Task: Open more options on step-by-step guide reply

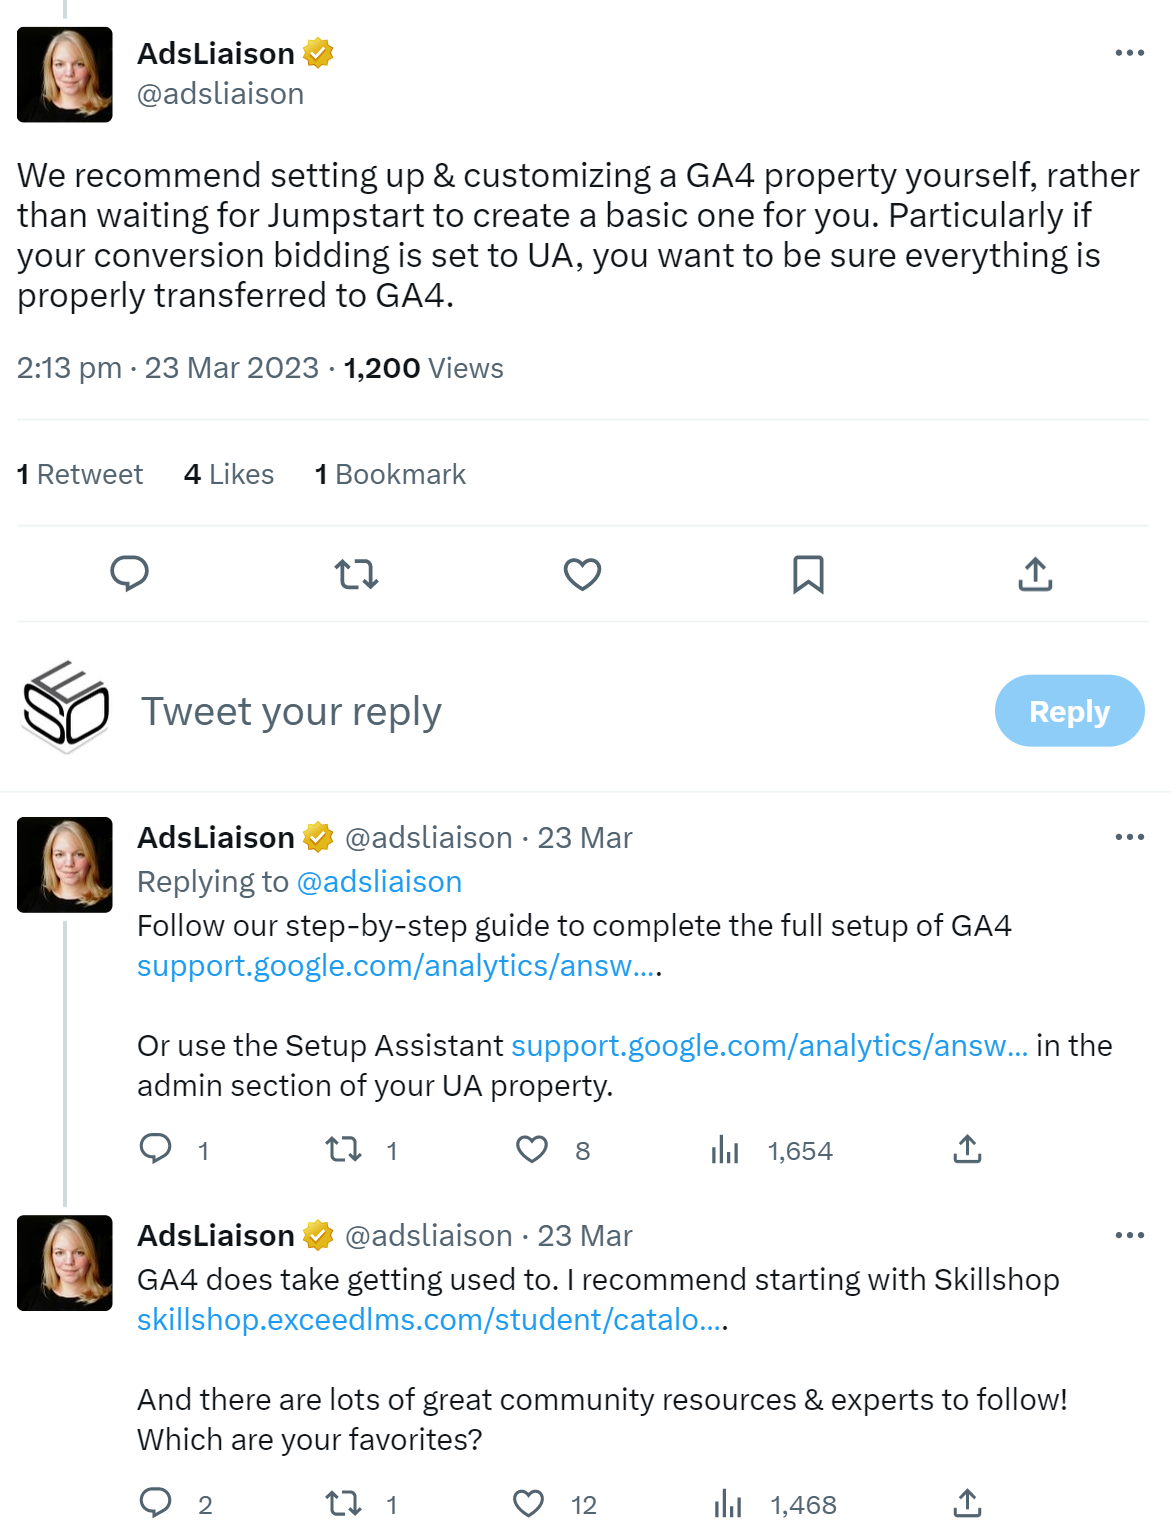Action: click(x=1129, y=837)
